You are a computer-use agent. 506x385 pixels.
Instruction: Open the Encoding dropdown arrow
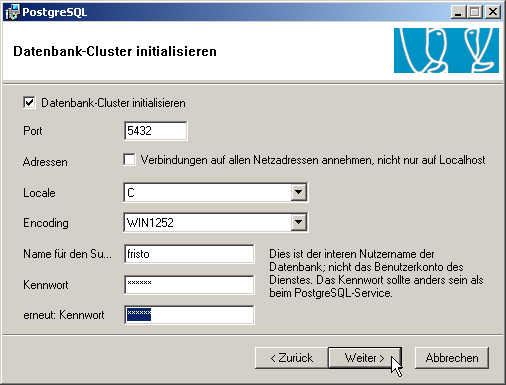click(298, 222)
